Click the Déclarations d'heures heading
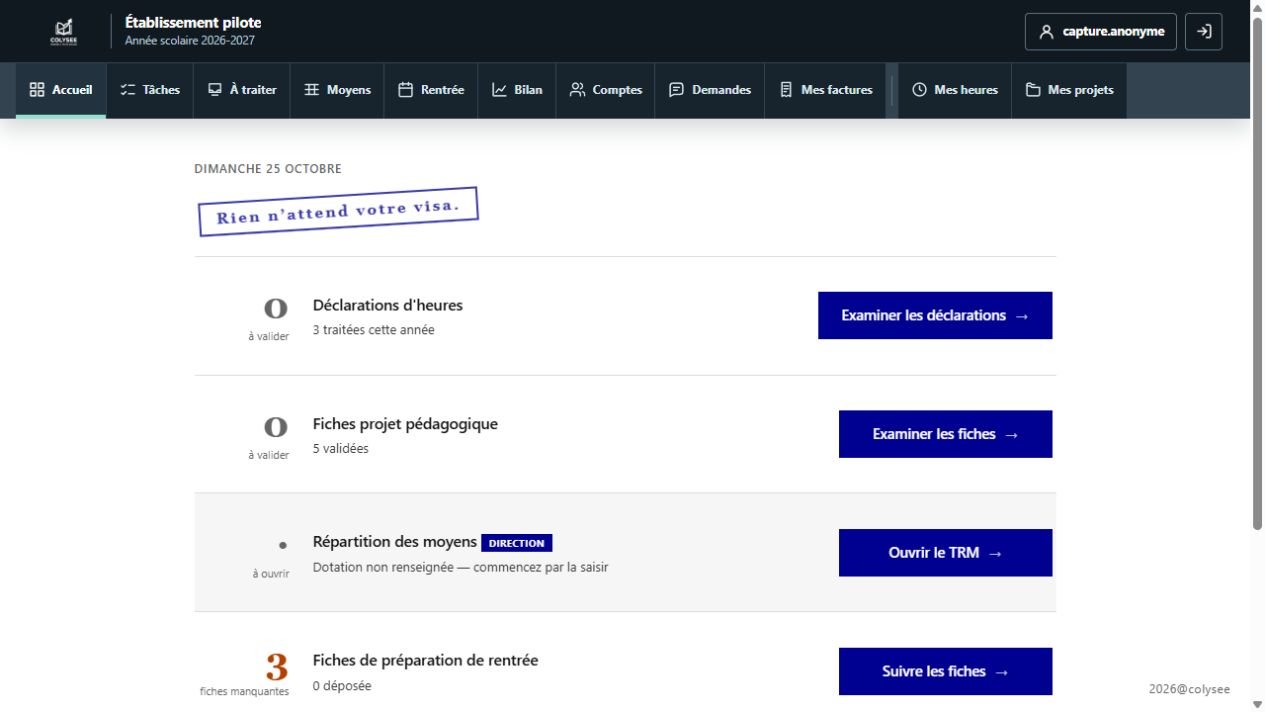Viewport: 1265px width, 712px height. pyautogui.click(x=388, y=305)
